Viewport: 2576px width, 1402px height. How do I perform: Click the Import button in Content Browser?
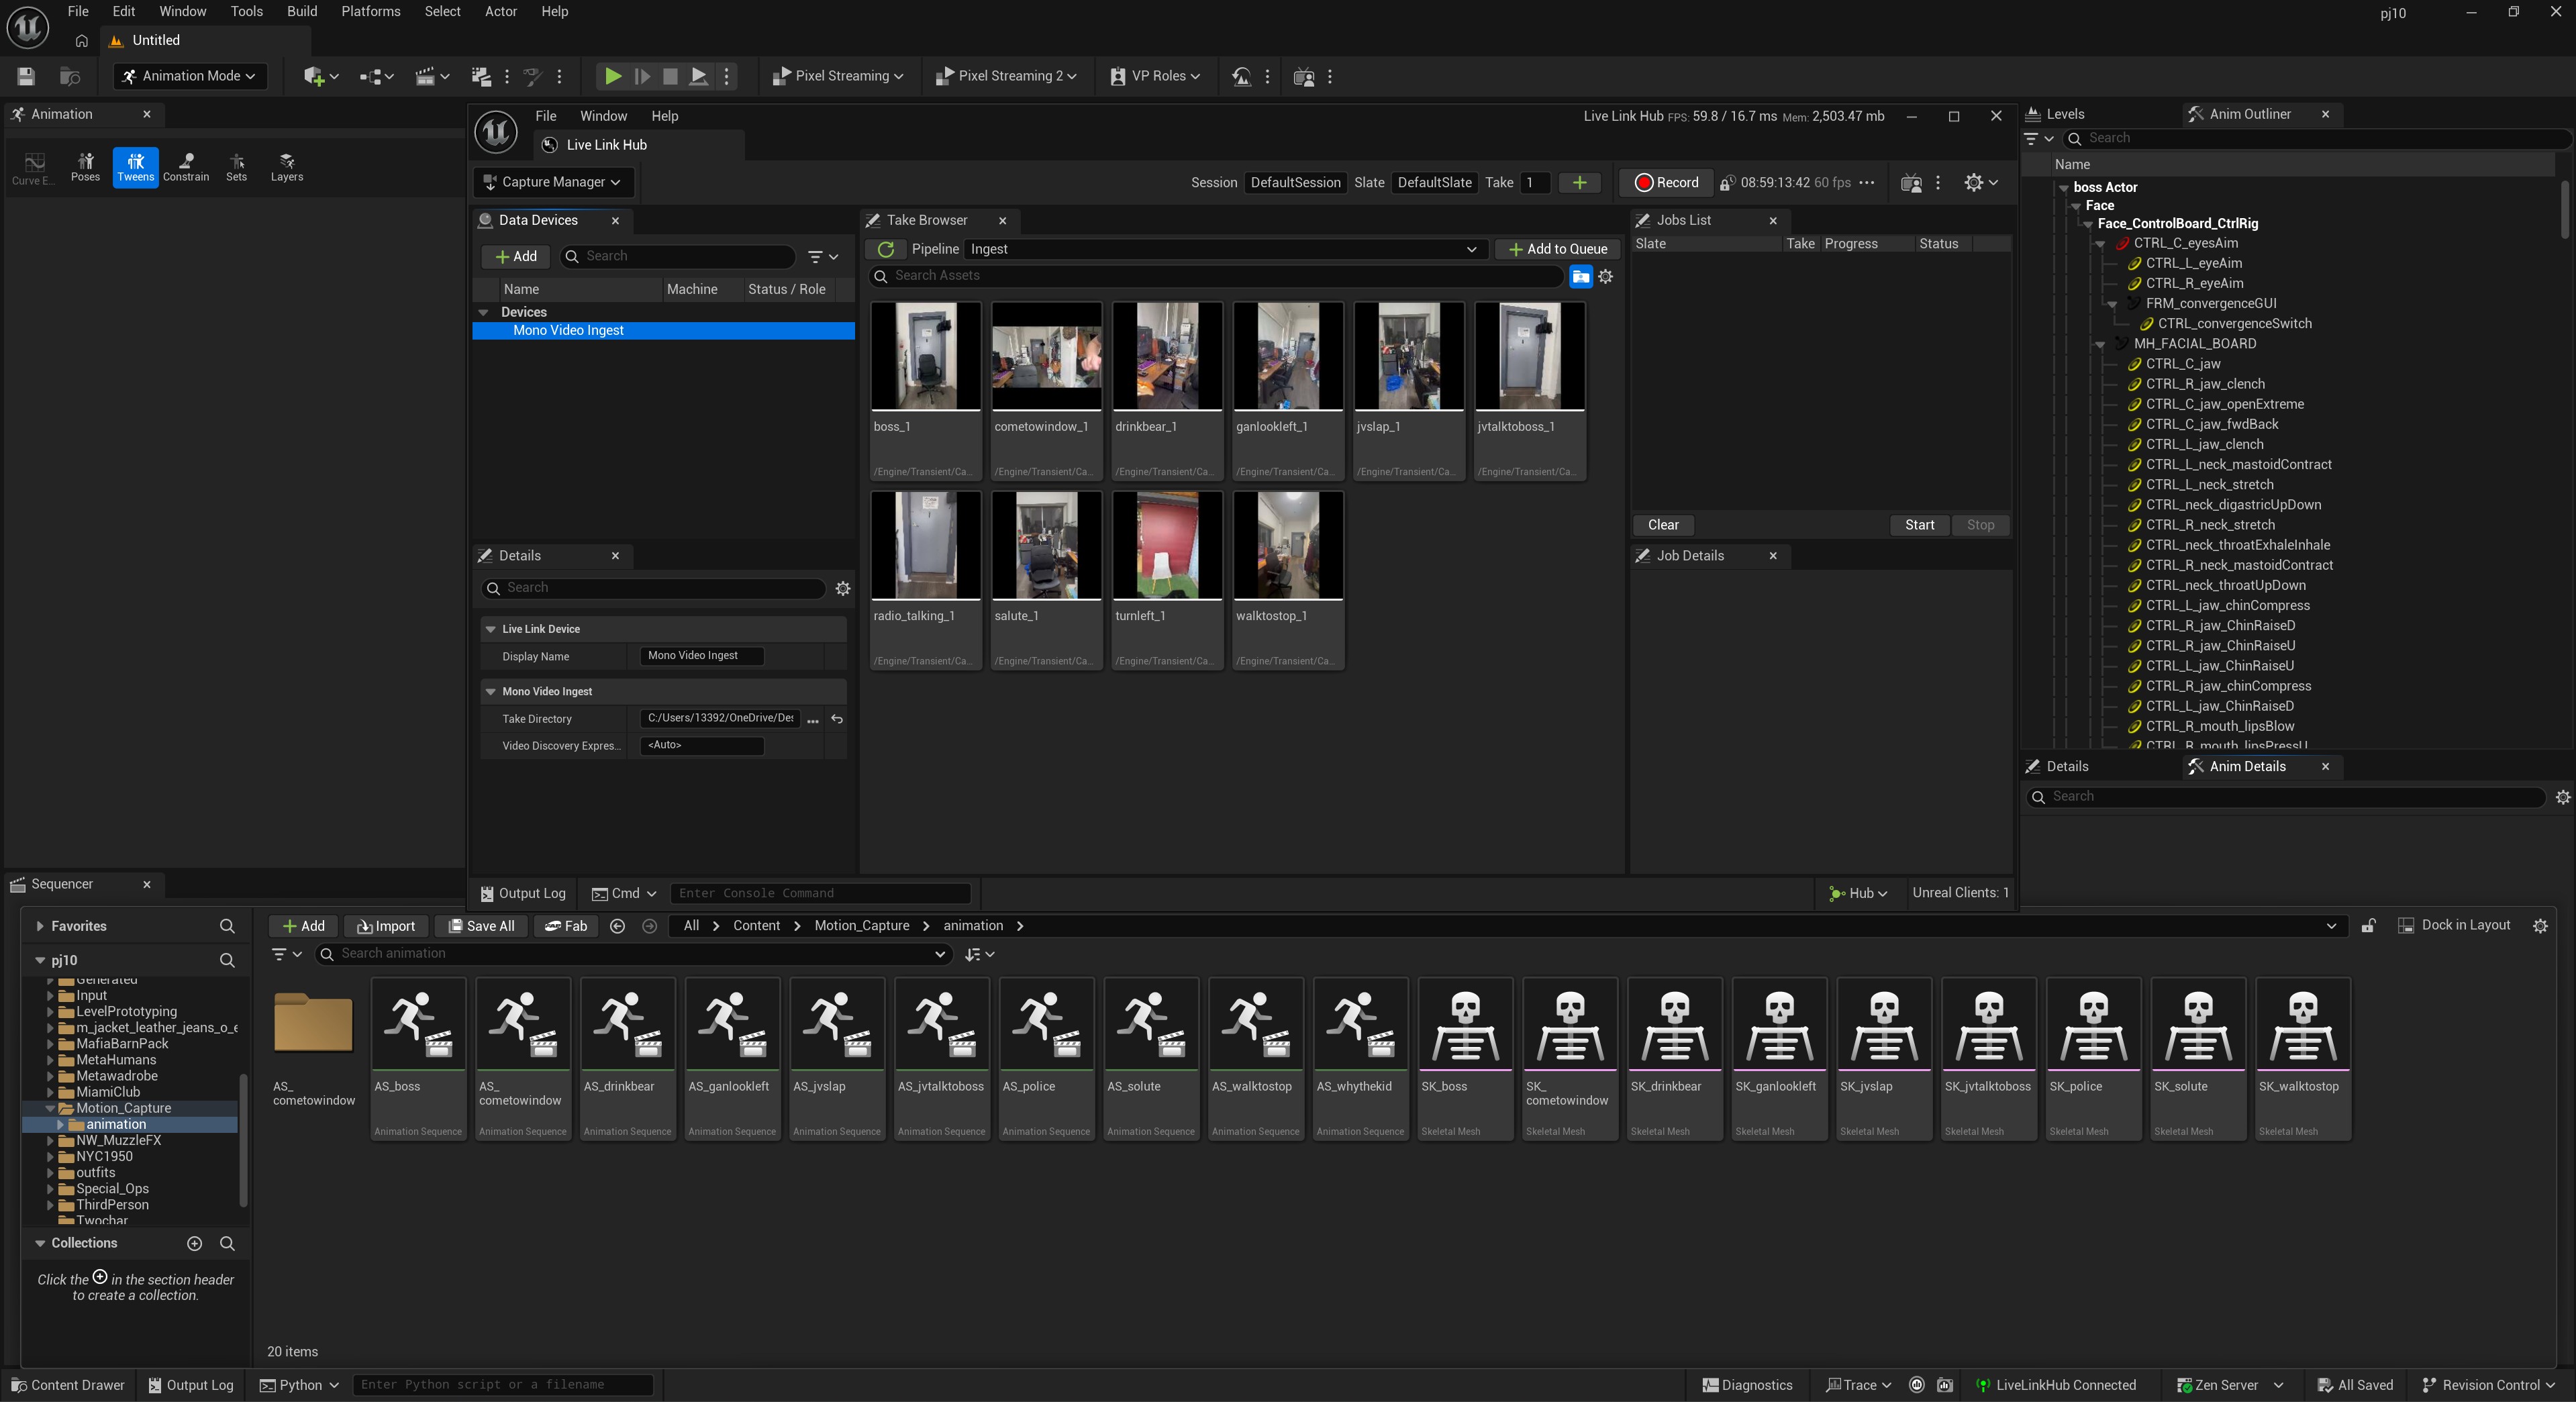(x=386, y=926)
